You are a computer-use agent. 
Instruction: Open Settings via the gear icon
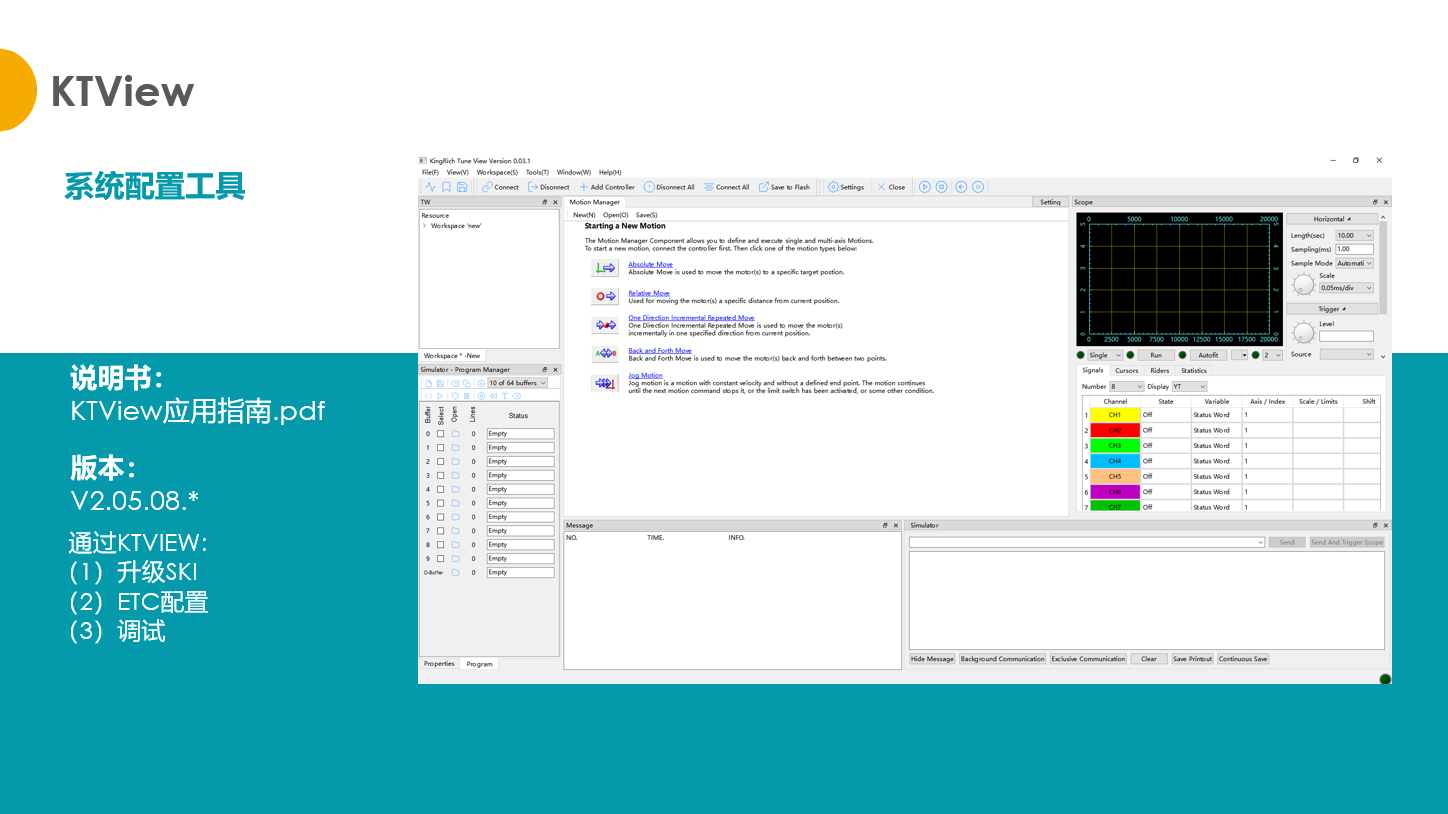pos(833,187)
